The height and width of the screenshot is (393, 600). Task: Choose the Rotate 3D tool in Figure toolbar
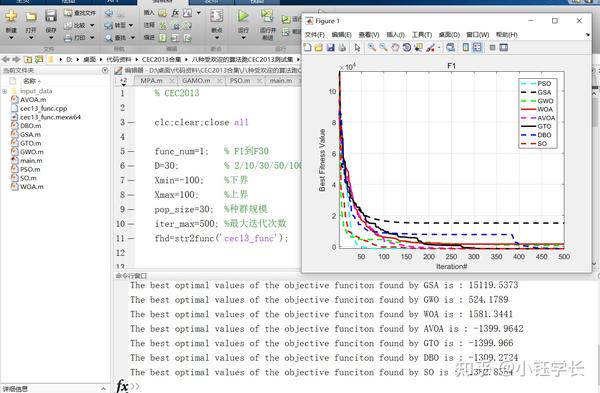[x=407, y=47]
